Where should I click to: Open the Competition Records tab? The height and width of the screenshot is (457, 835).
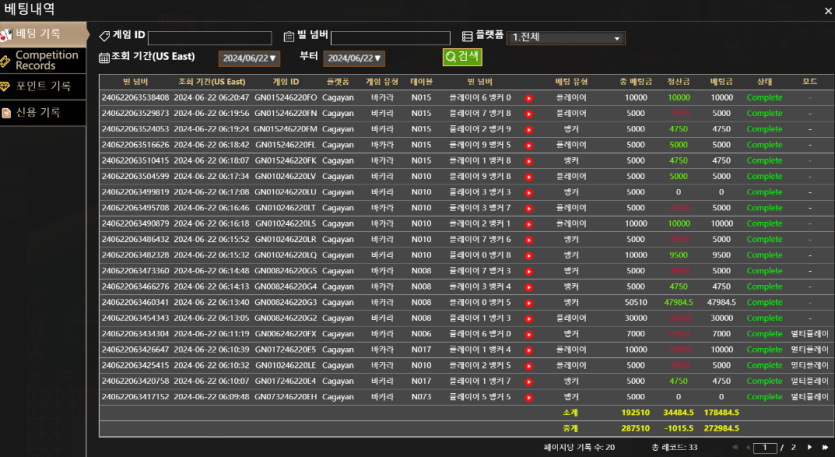point(43,60)
